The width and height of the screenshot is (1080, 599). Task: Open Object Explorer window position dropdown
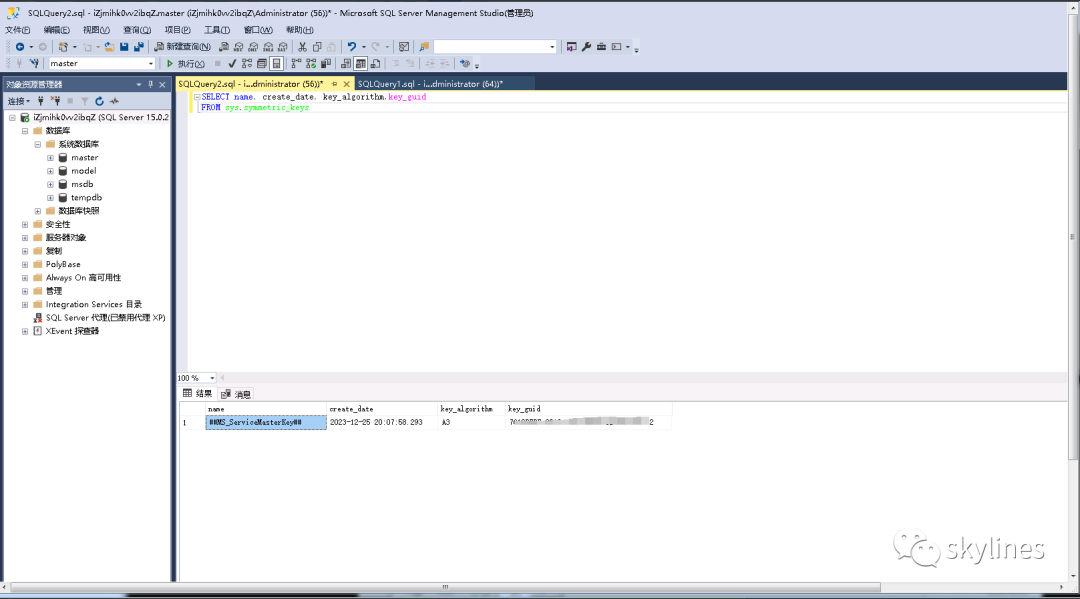coord(138,85)
